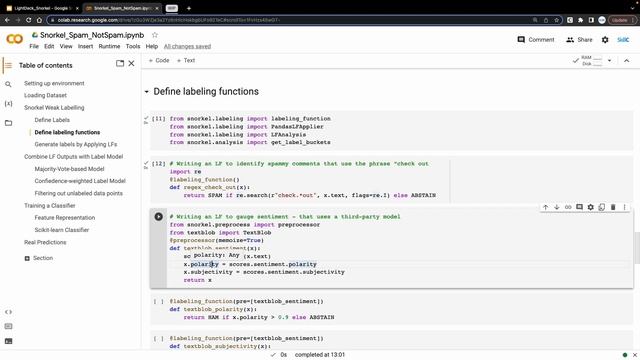Bookmark this page star icon
640x360 pixels.
[x=556, y=20]
